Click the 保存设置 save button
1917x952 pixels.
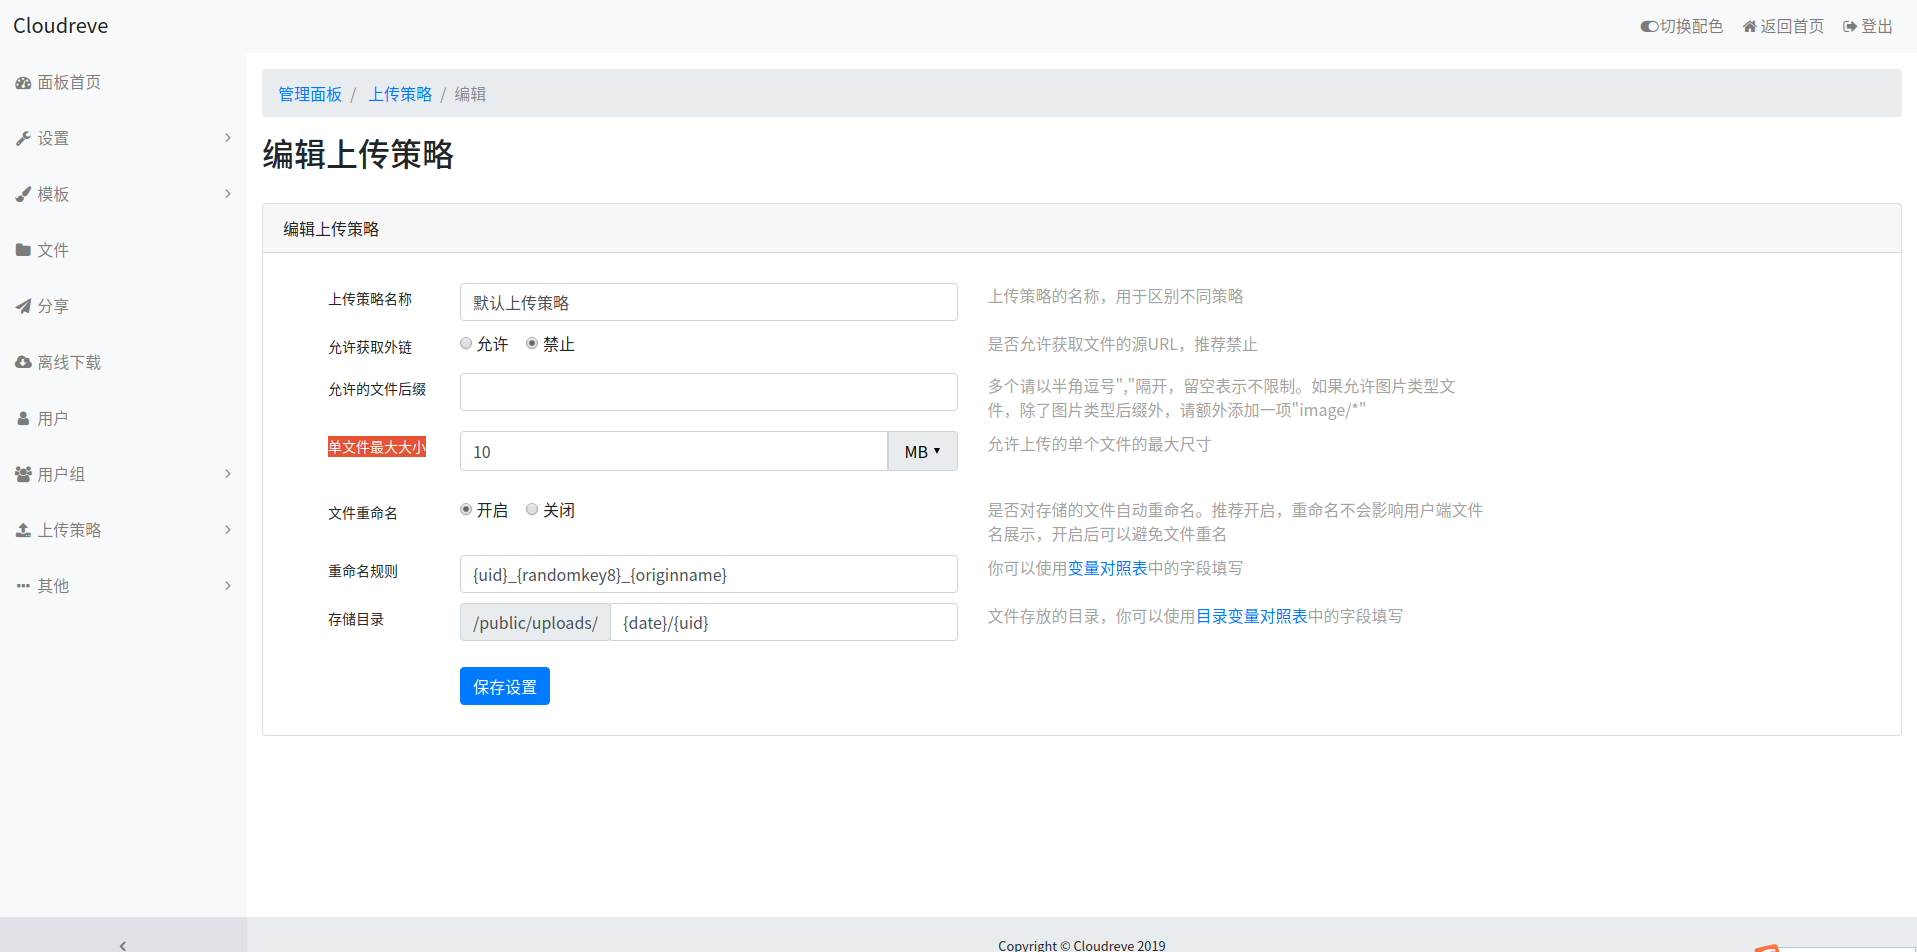point(504,686)
